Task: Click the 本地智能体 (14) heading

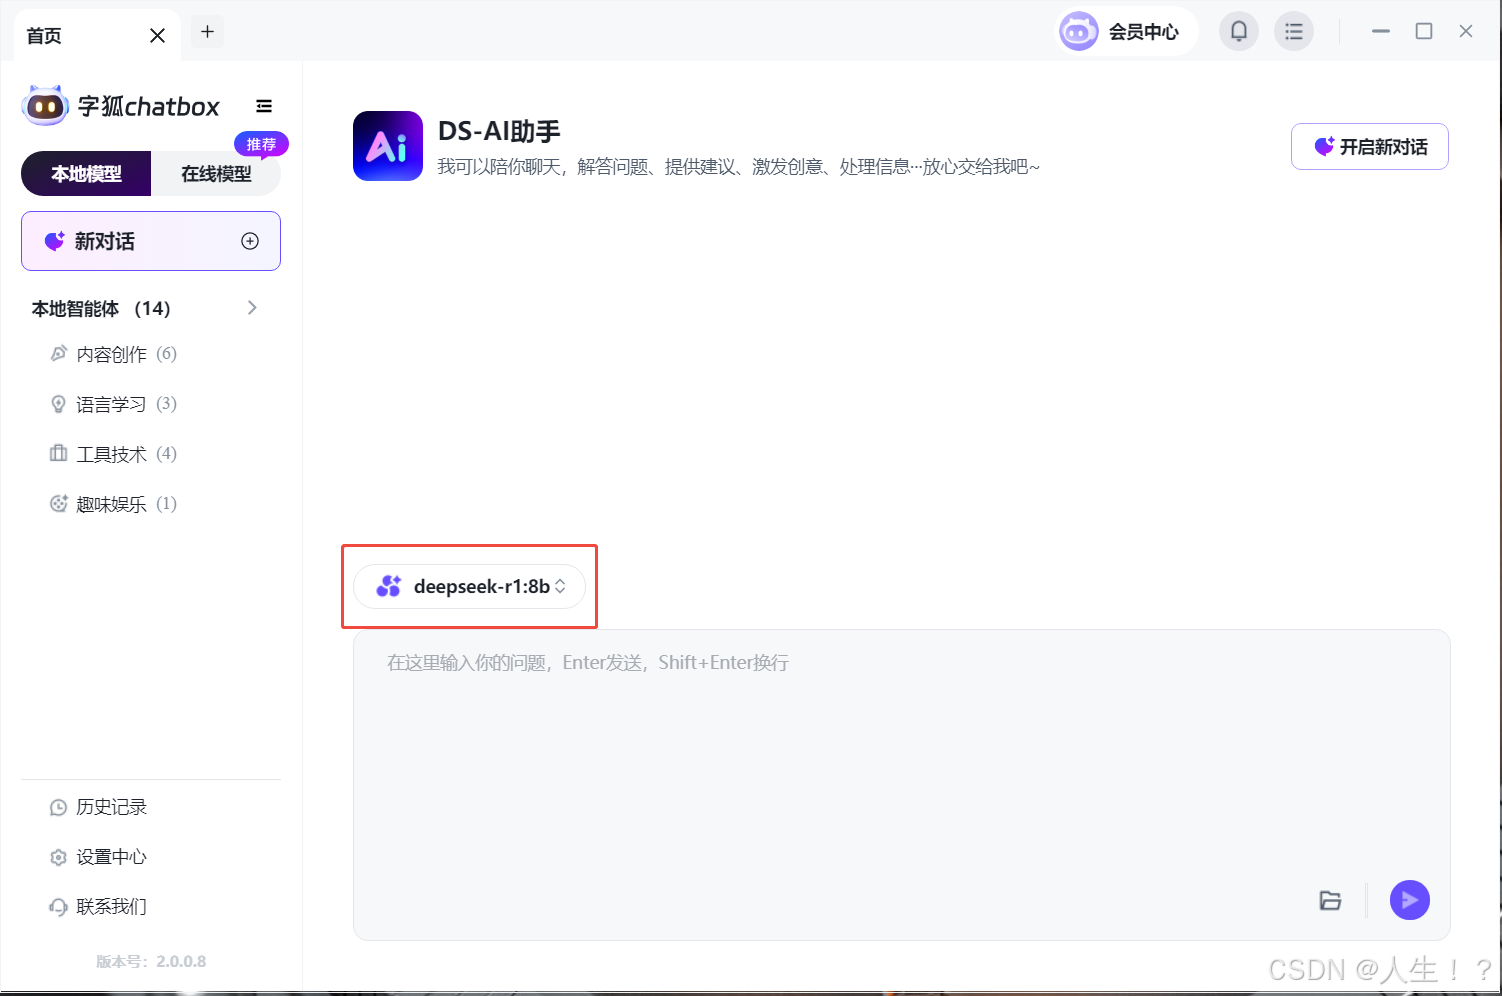Action: coord(101,309)
